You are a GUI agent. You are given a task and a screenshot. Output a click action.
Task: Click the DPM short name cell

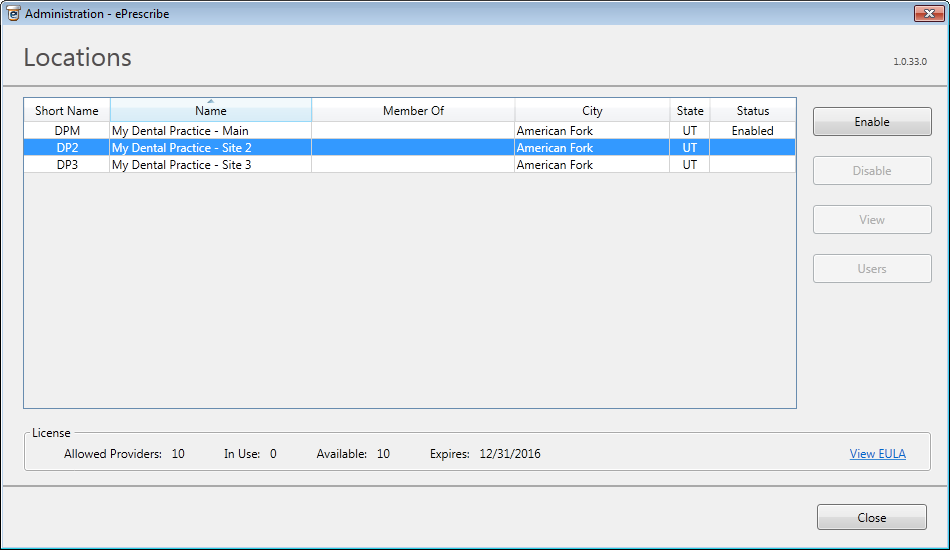click(67, 131)
